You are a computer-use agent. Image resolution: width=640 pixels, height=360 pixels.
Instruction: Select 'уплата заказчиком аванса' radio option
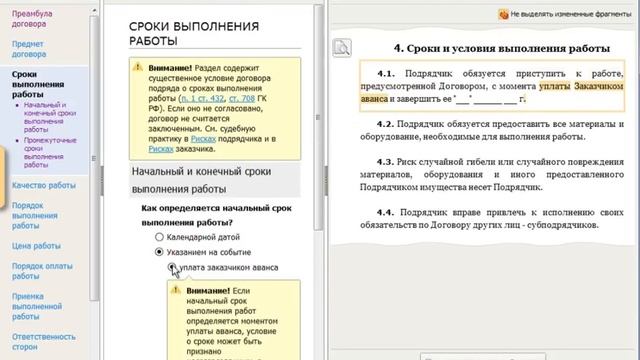pyautogui.click(x=172, y=267)
